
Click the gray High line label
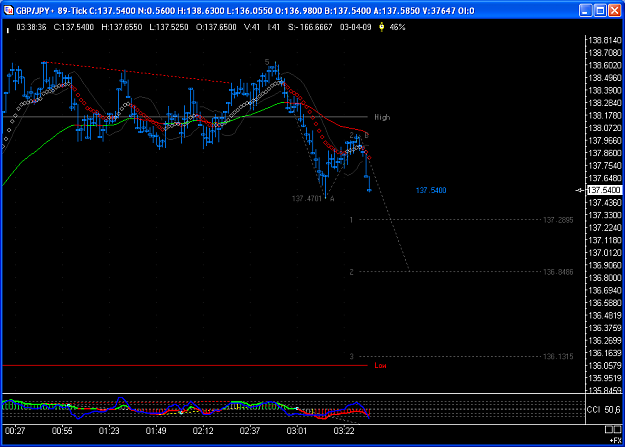pos(382,117)
